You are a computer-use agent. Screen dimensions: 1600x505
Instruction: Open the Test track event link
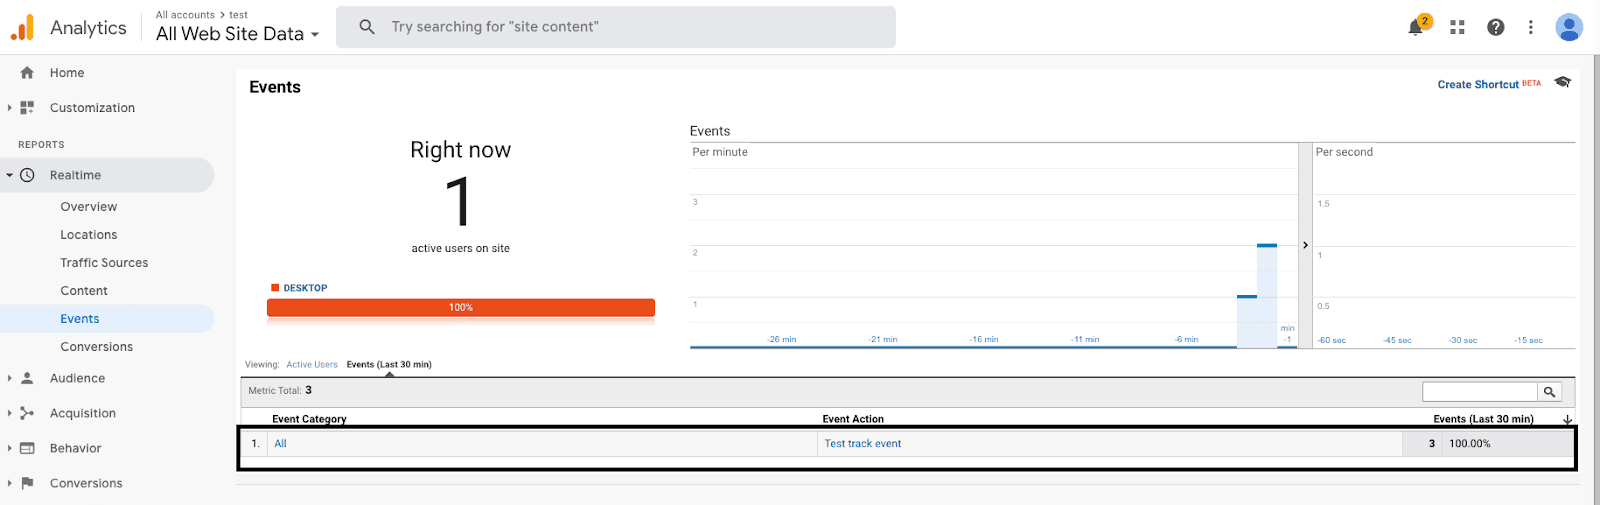862,444
